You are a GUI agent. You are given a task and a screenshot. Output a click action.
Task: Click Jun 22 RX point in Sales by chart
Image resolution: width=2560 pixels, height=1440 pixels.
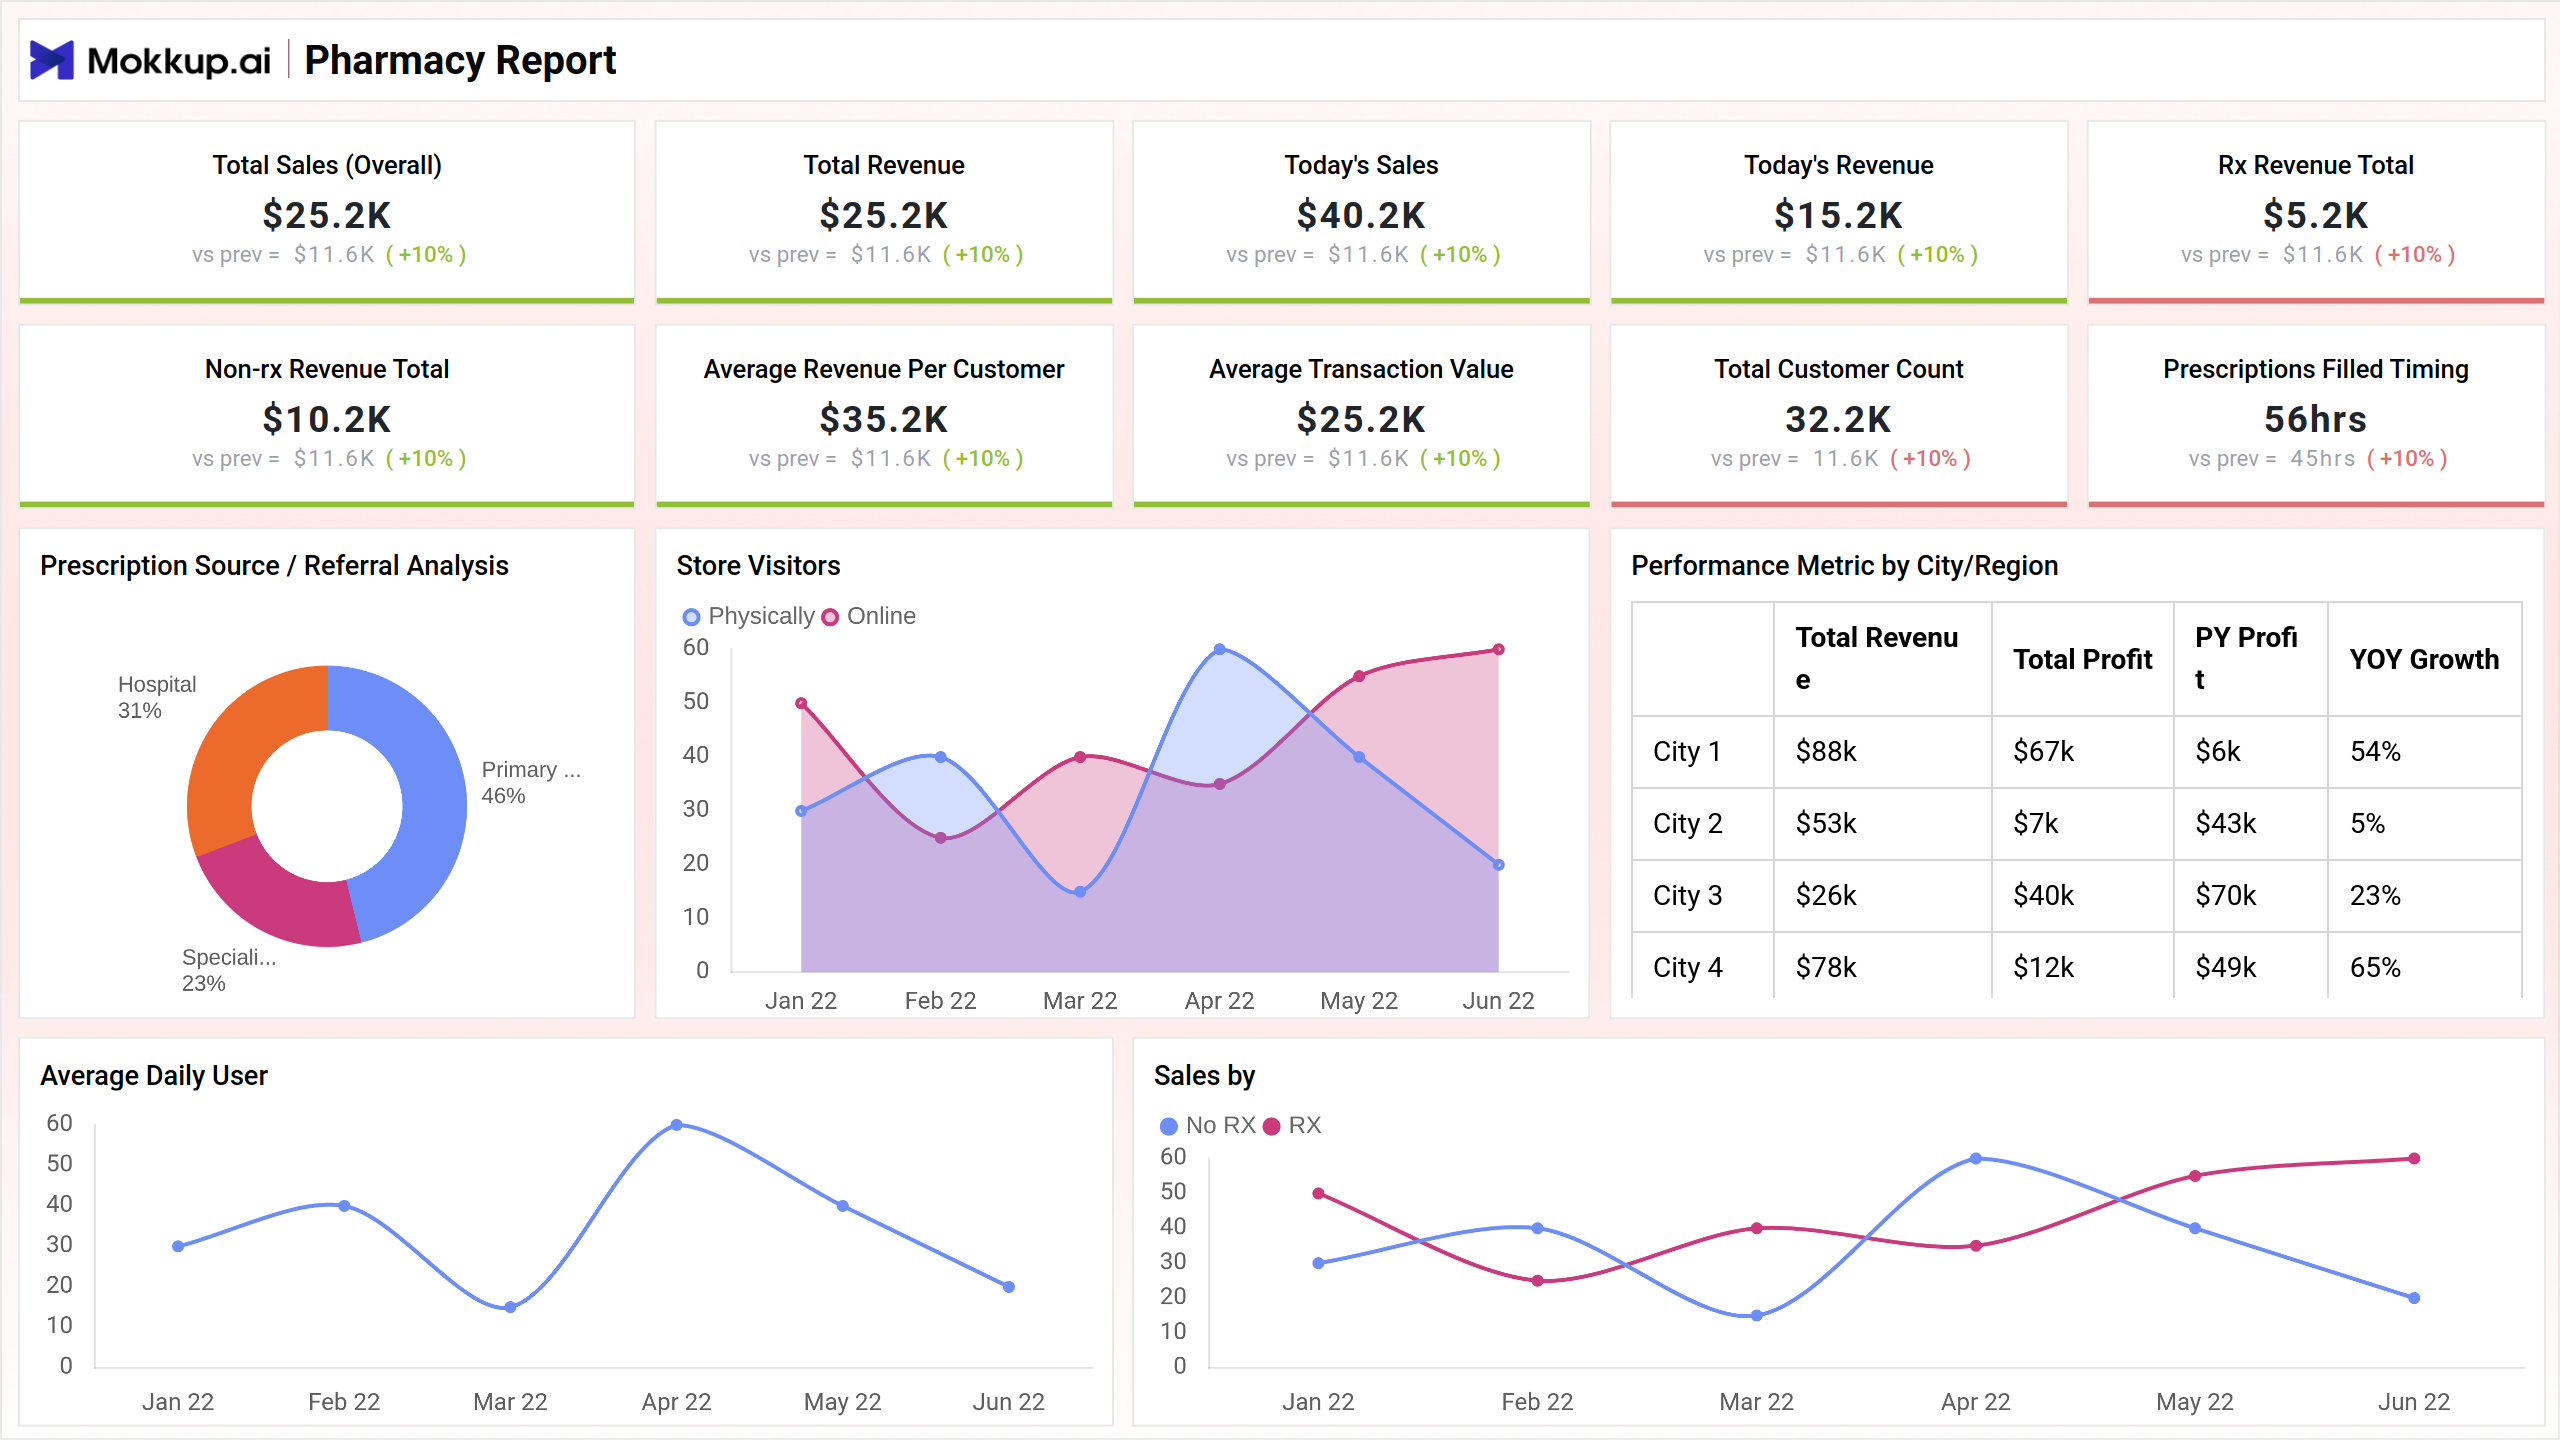[2414, 1158]
